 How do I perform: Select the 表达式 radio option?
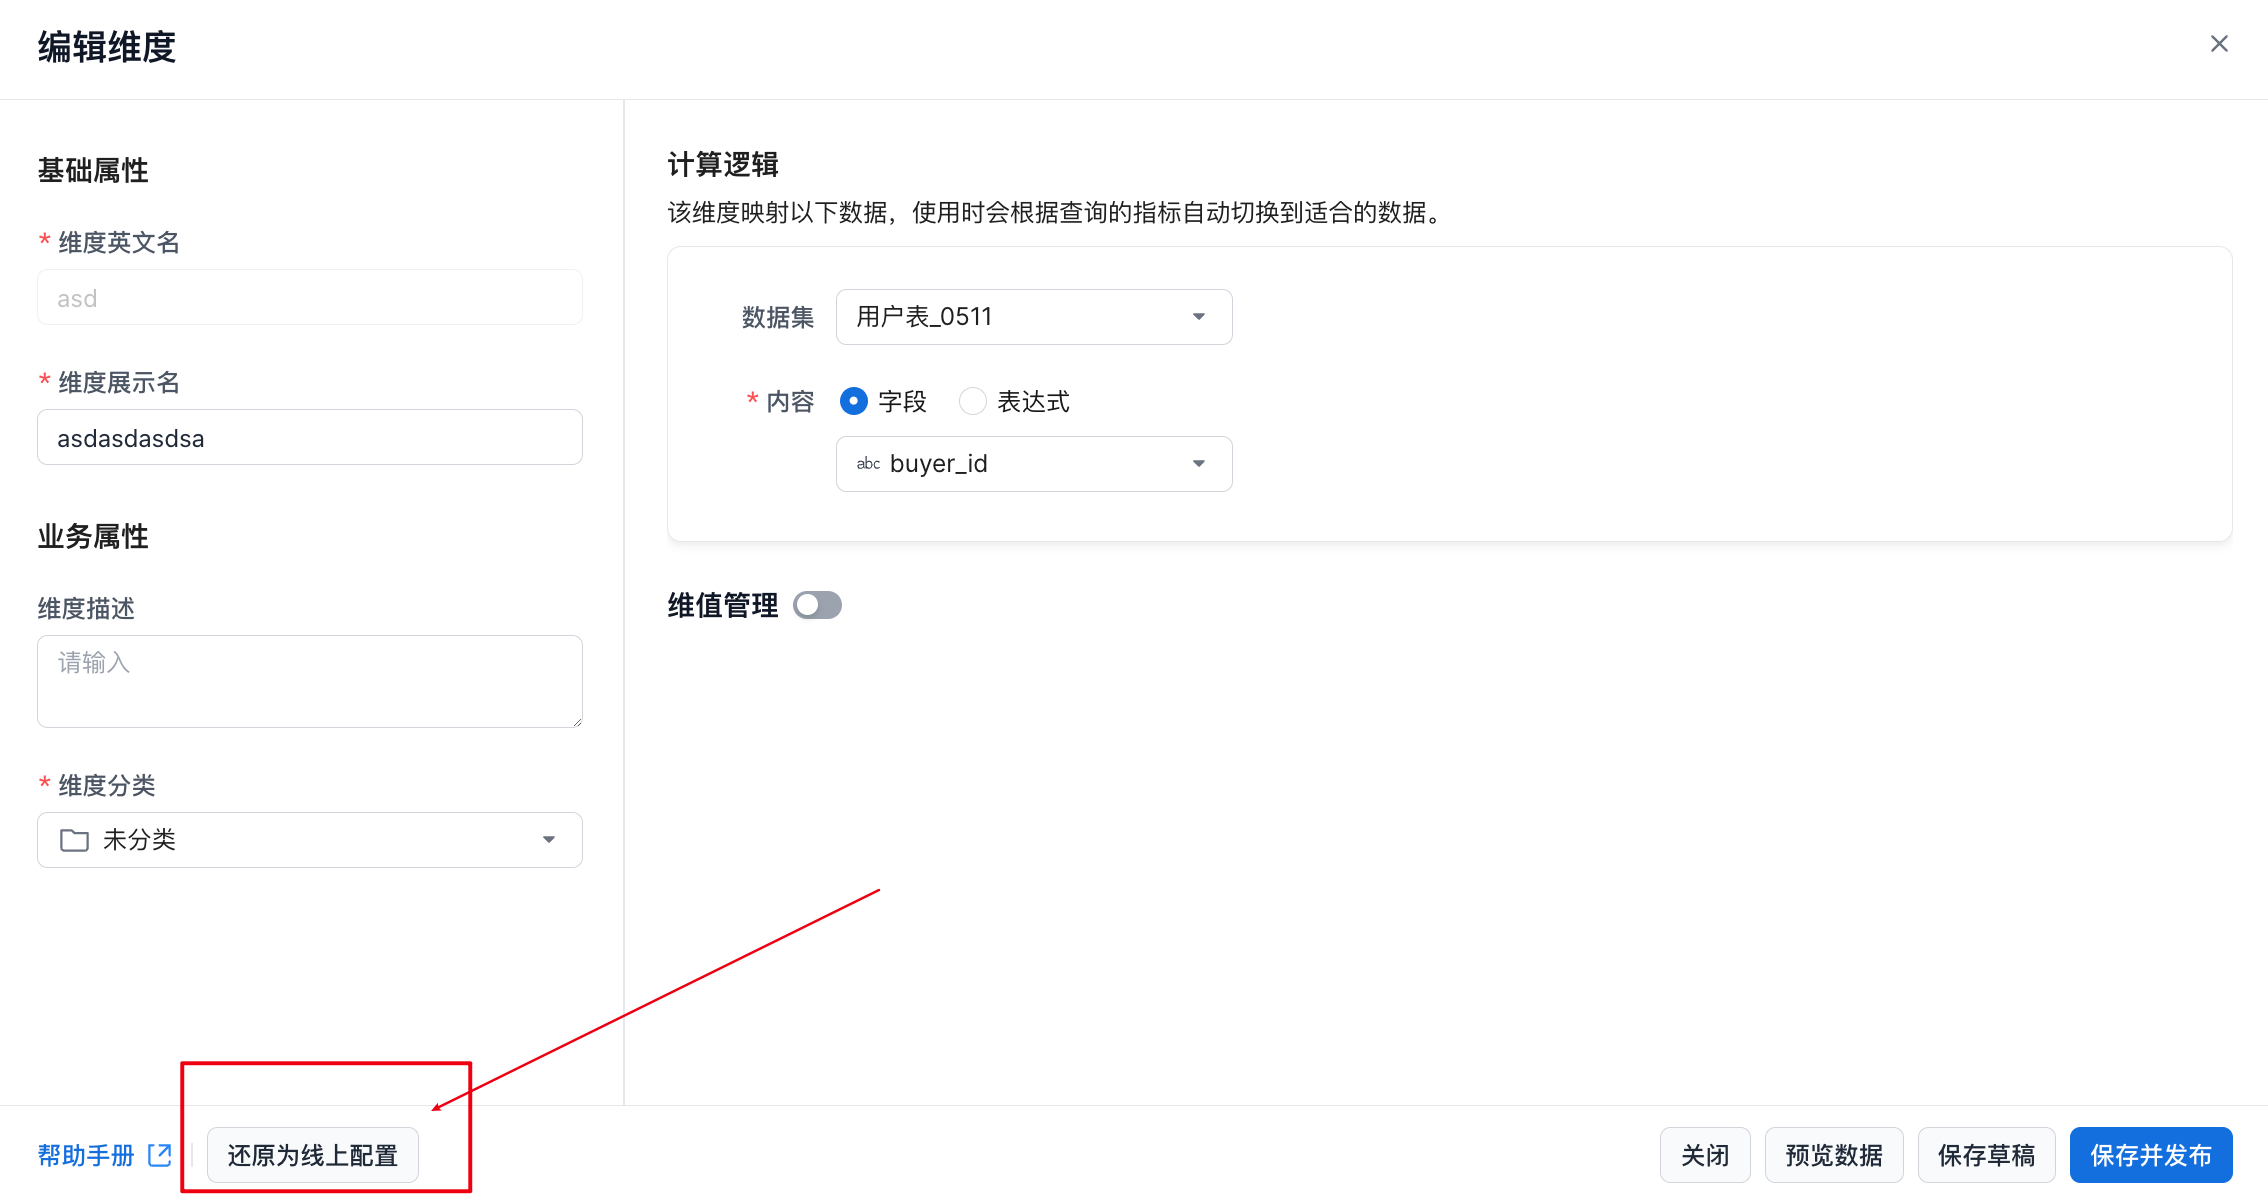(x=972, y=401)
